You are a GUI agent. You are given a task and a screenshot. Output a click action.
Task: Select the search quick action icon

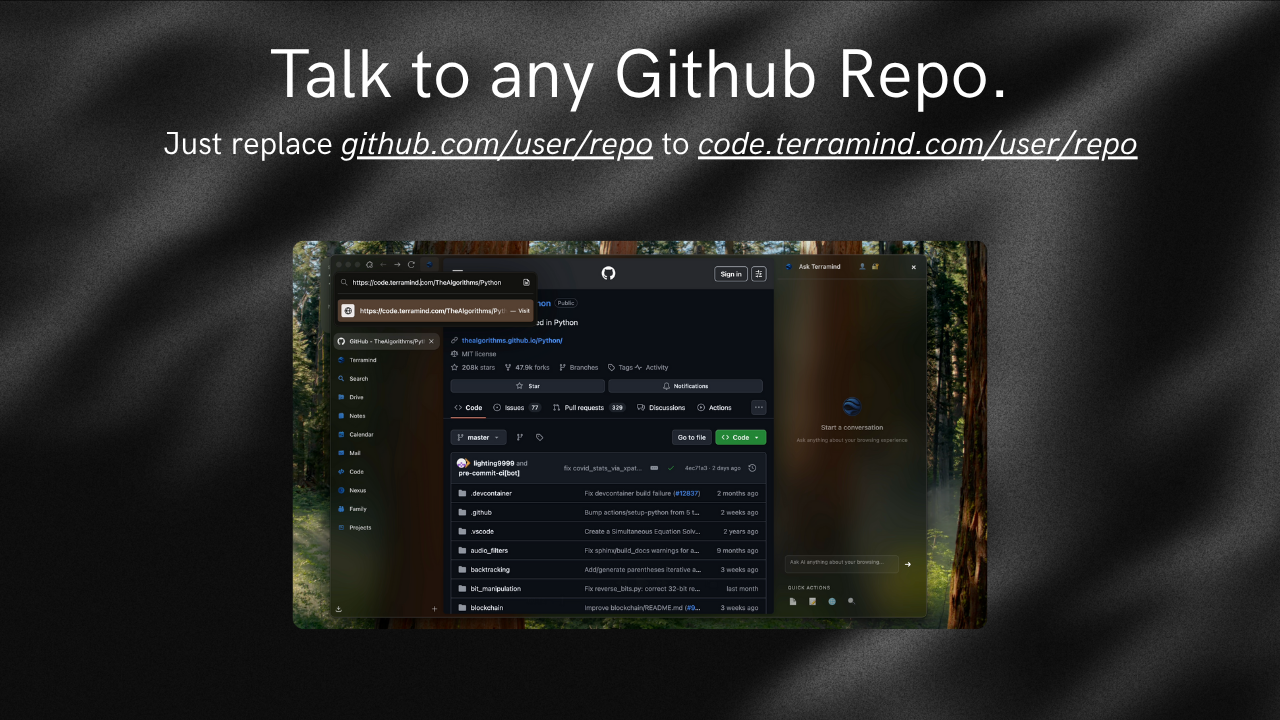851,601
